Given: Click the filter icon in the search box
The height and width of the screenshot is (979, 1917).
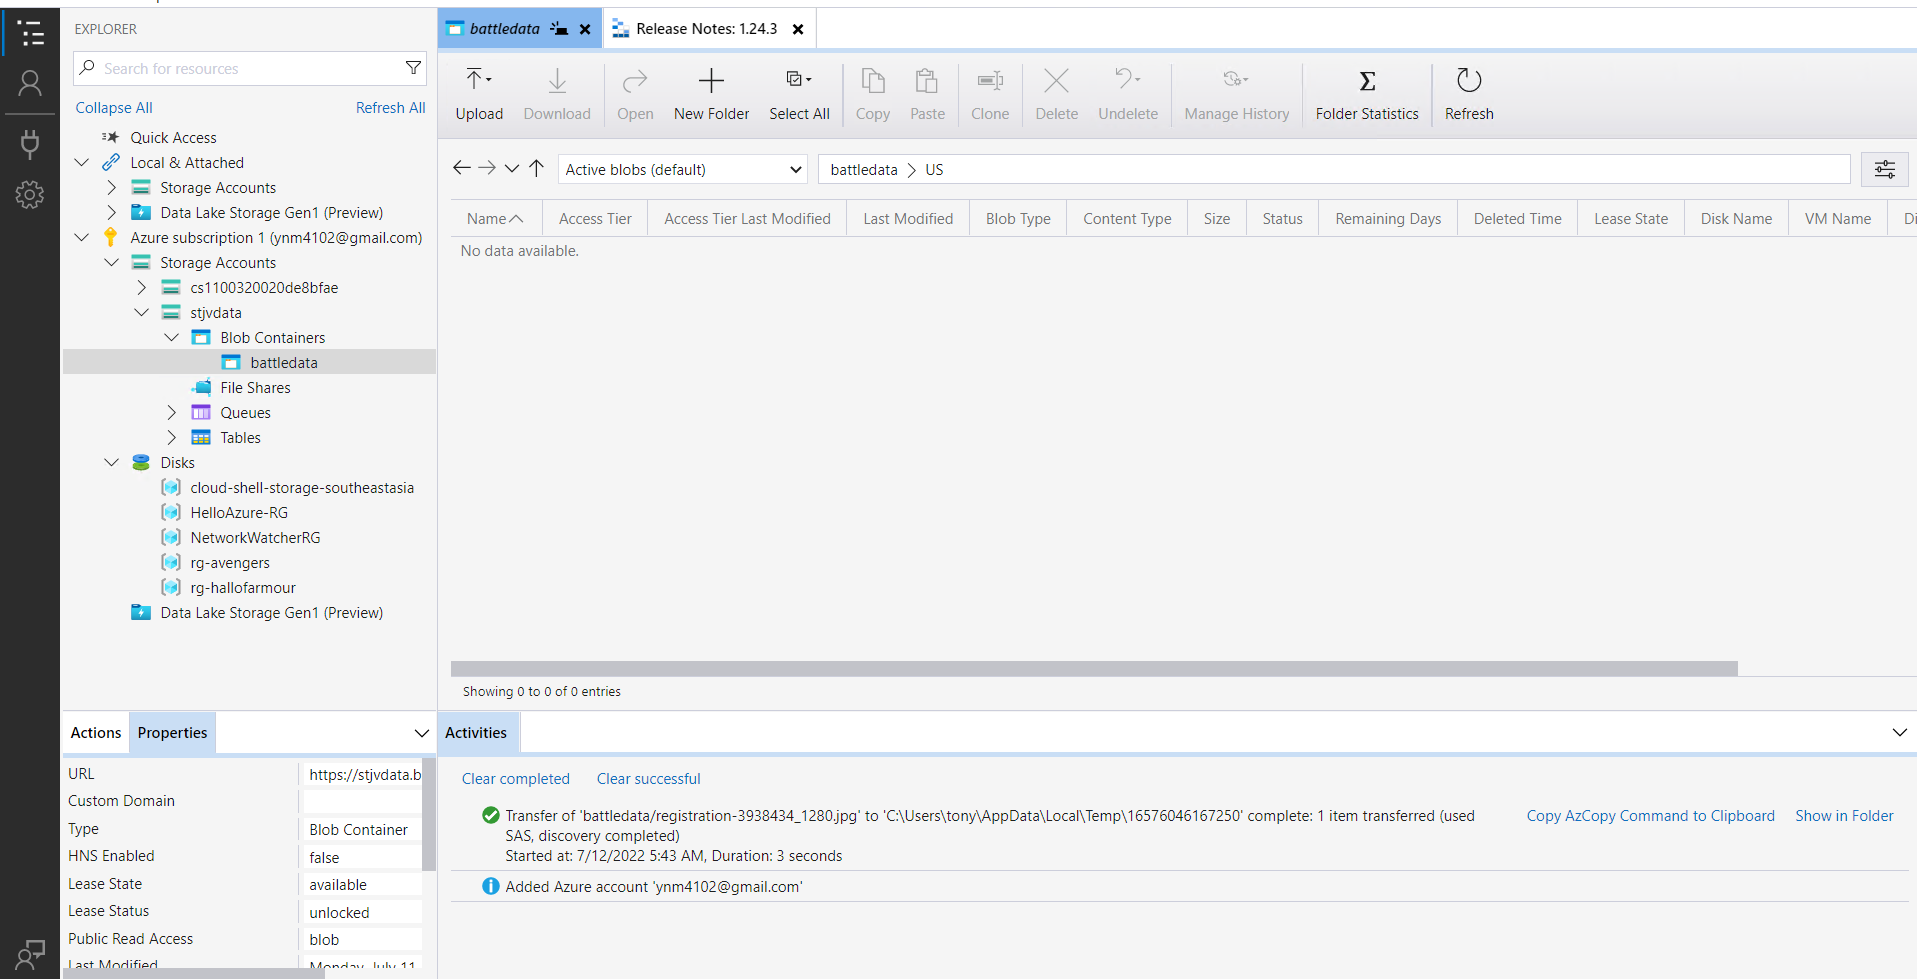Looking at the screenshot, I should [x=413, y=68].
